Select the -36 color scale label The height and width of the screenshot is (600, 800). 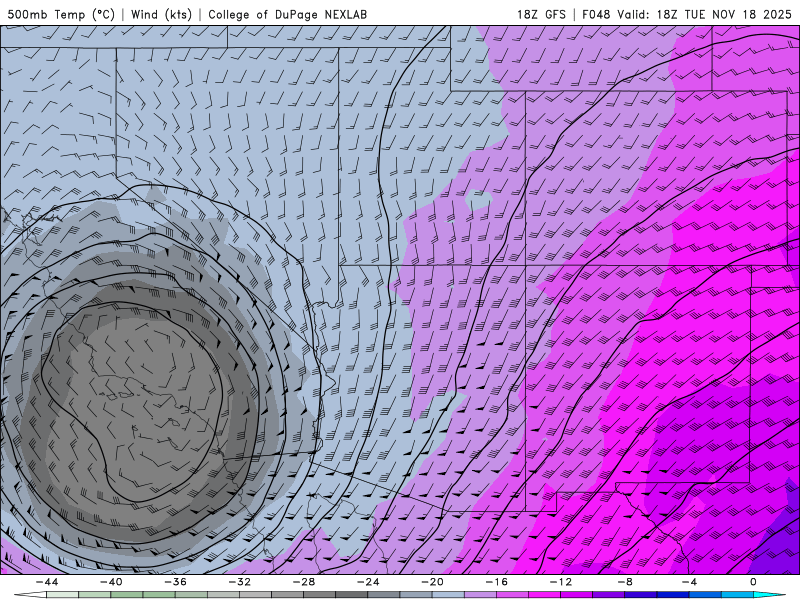pos(176,582)
